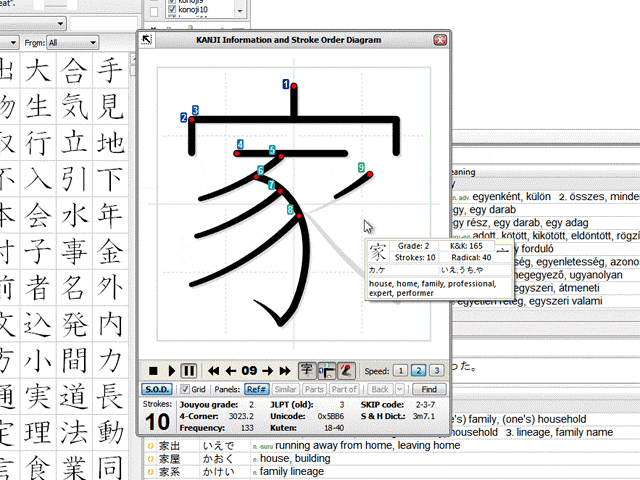
Task: Select kanji 動 in the grid
Action: [110, 432]
